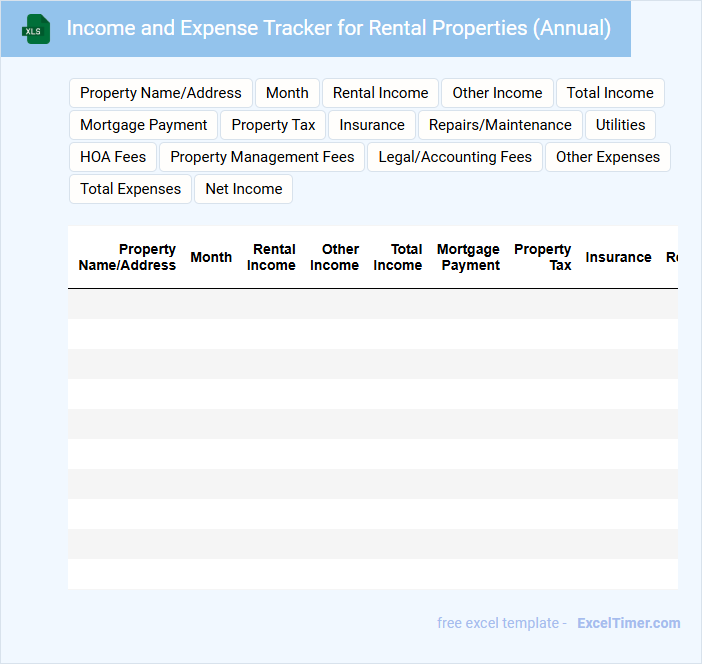Select the Net Income tag

click(244, 189)
